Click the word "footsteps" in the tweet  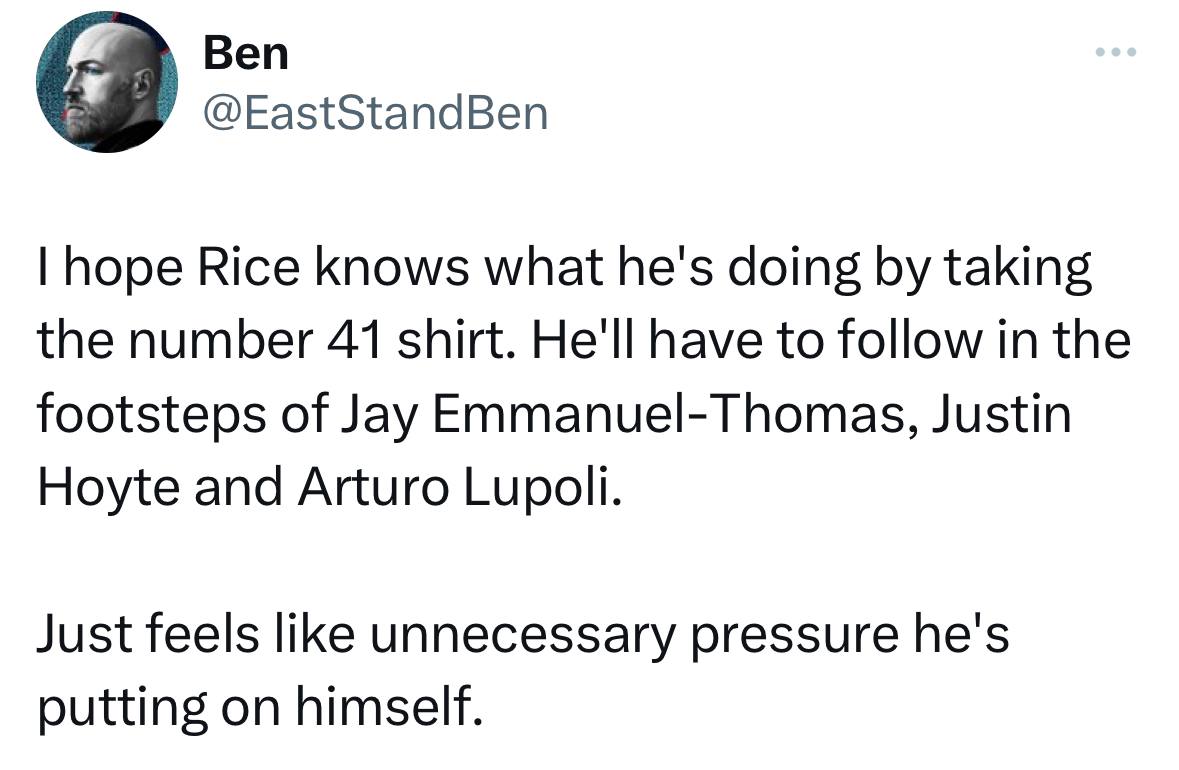[152, 415]
